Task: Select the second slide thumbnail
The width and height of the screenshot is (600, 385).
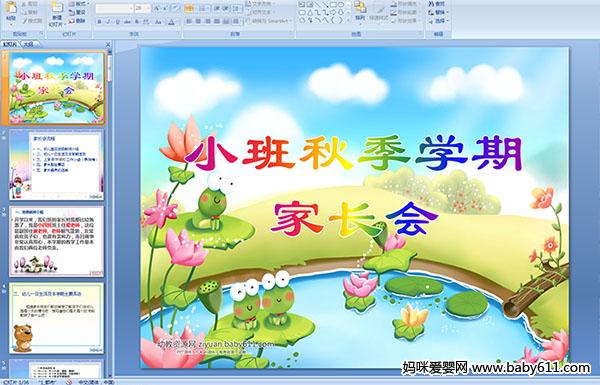Action: pyautogui.click(x=56, y=165)
